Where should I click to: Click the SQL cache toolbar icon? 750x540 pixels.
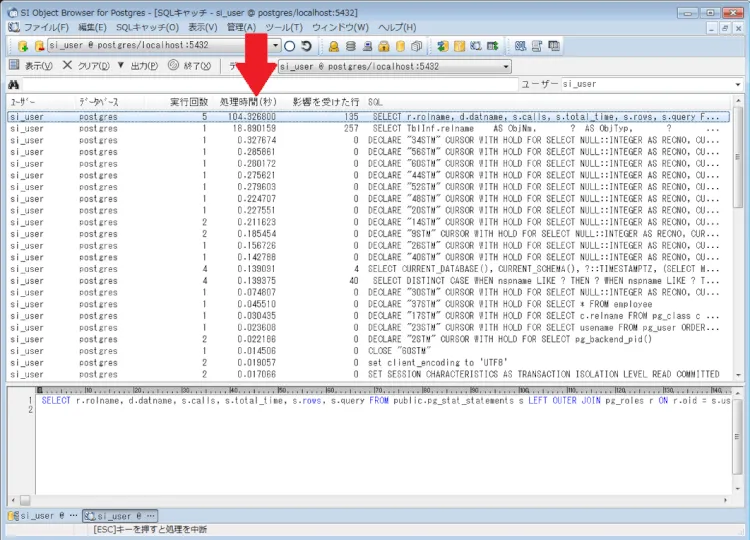coord(476,46)
